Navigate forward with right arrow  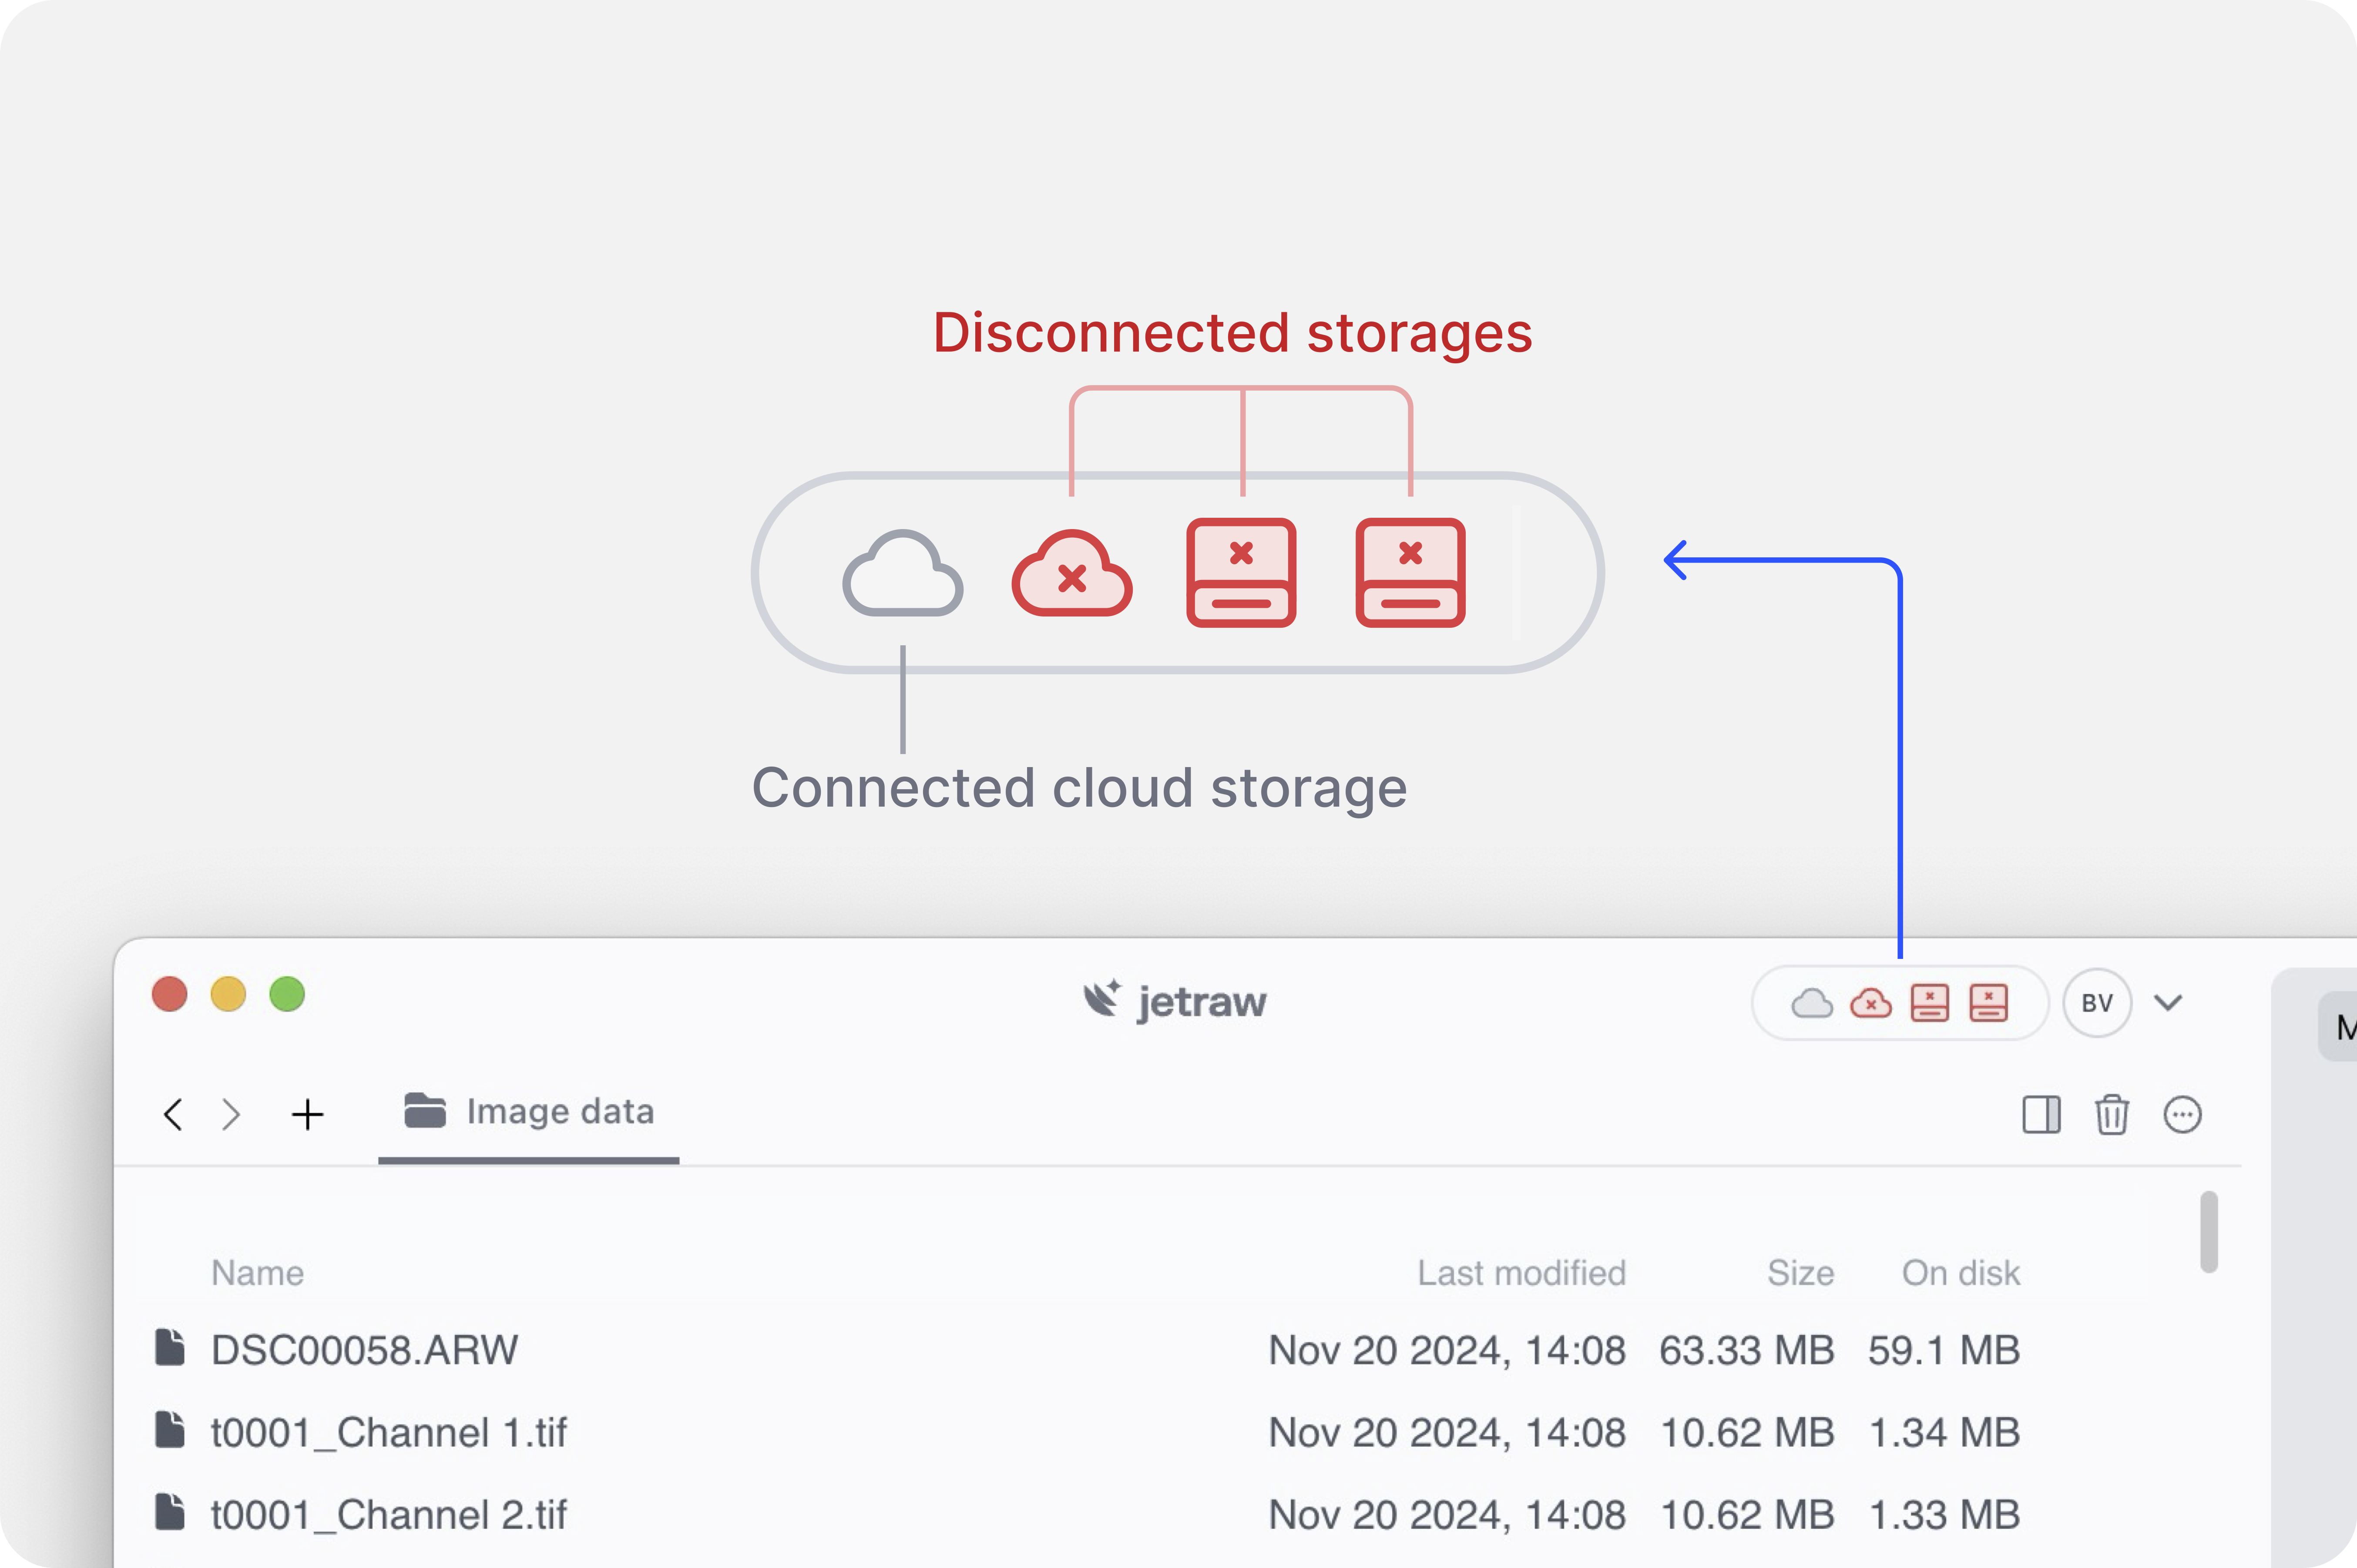pos(231,1114)
